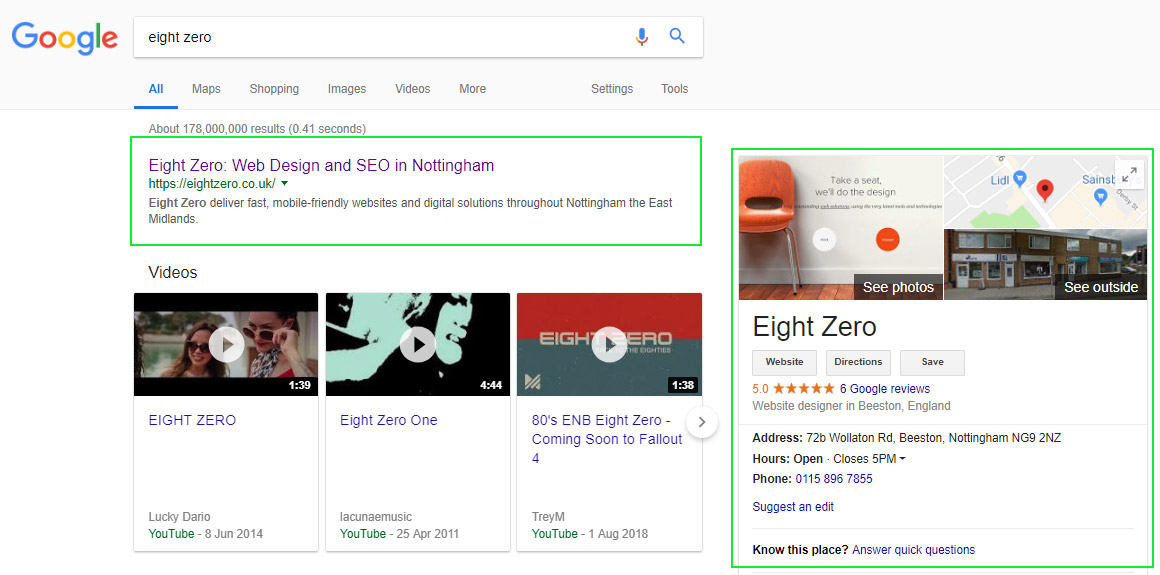Viewport: 1160px width, 575px height.
Task: Click Suggest an edit
Action: [x=793, y=507]
